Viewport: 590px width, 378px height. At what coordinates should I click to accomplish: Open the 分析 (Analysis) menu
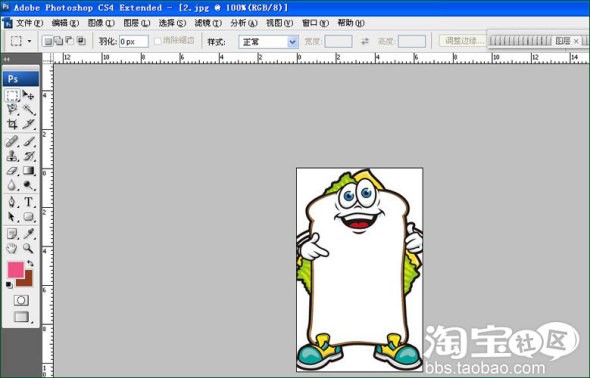(x=244, y=23)
